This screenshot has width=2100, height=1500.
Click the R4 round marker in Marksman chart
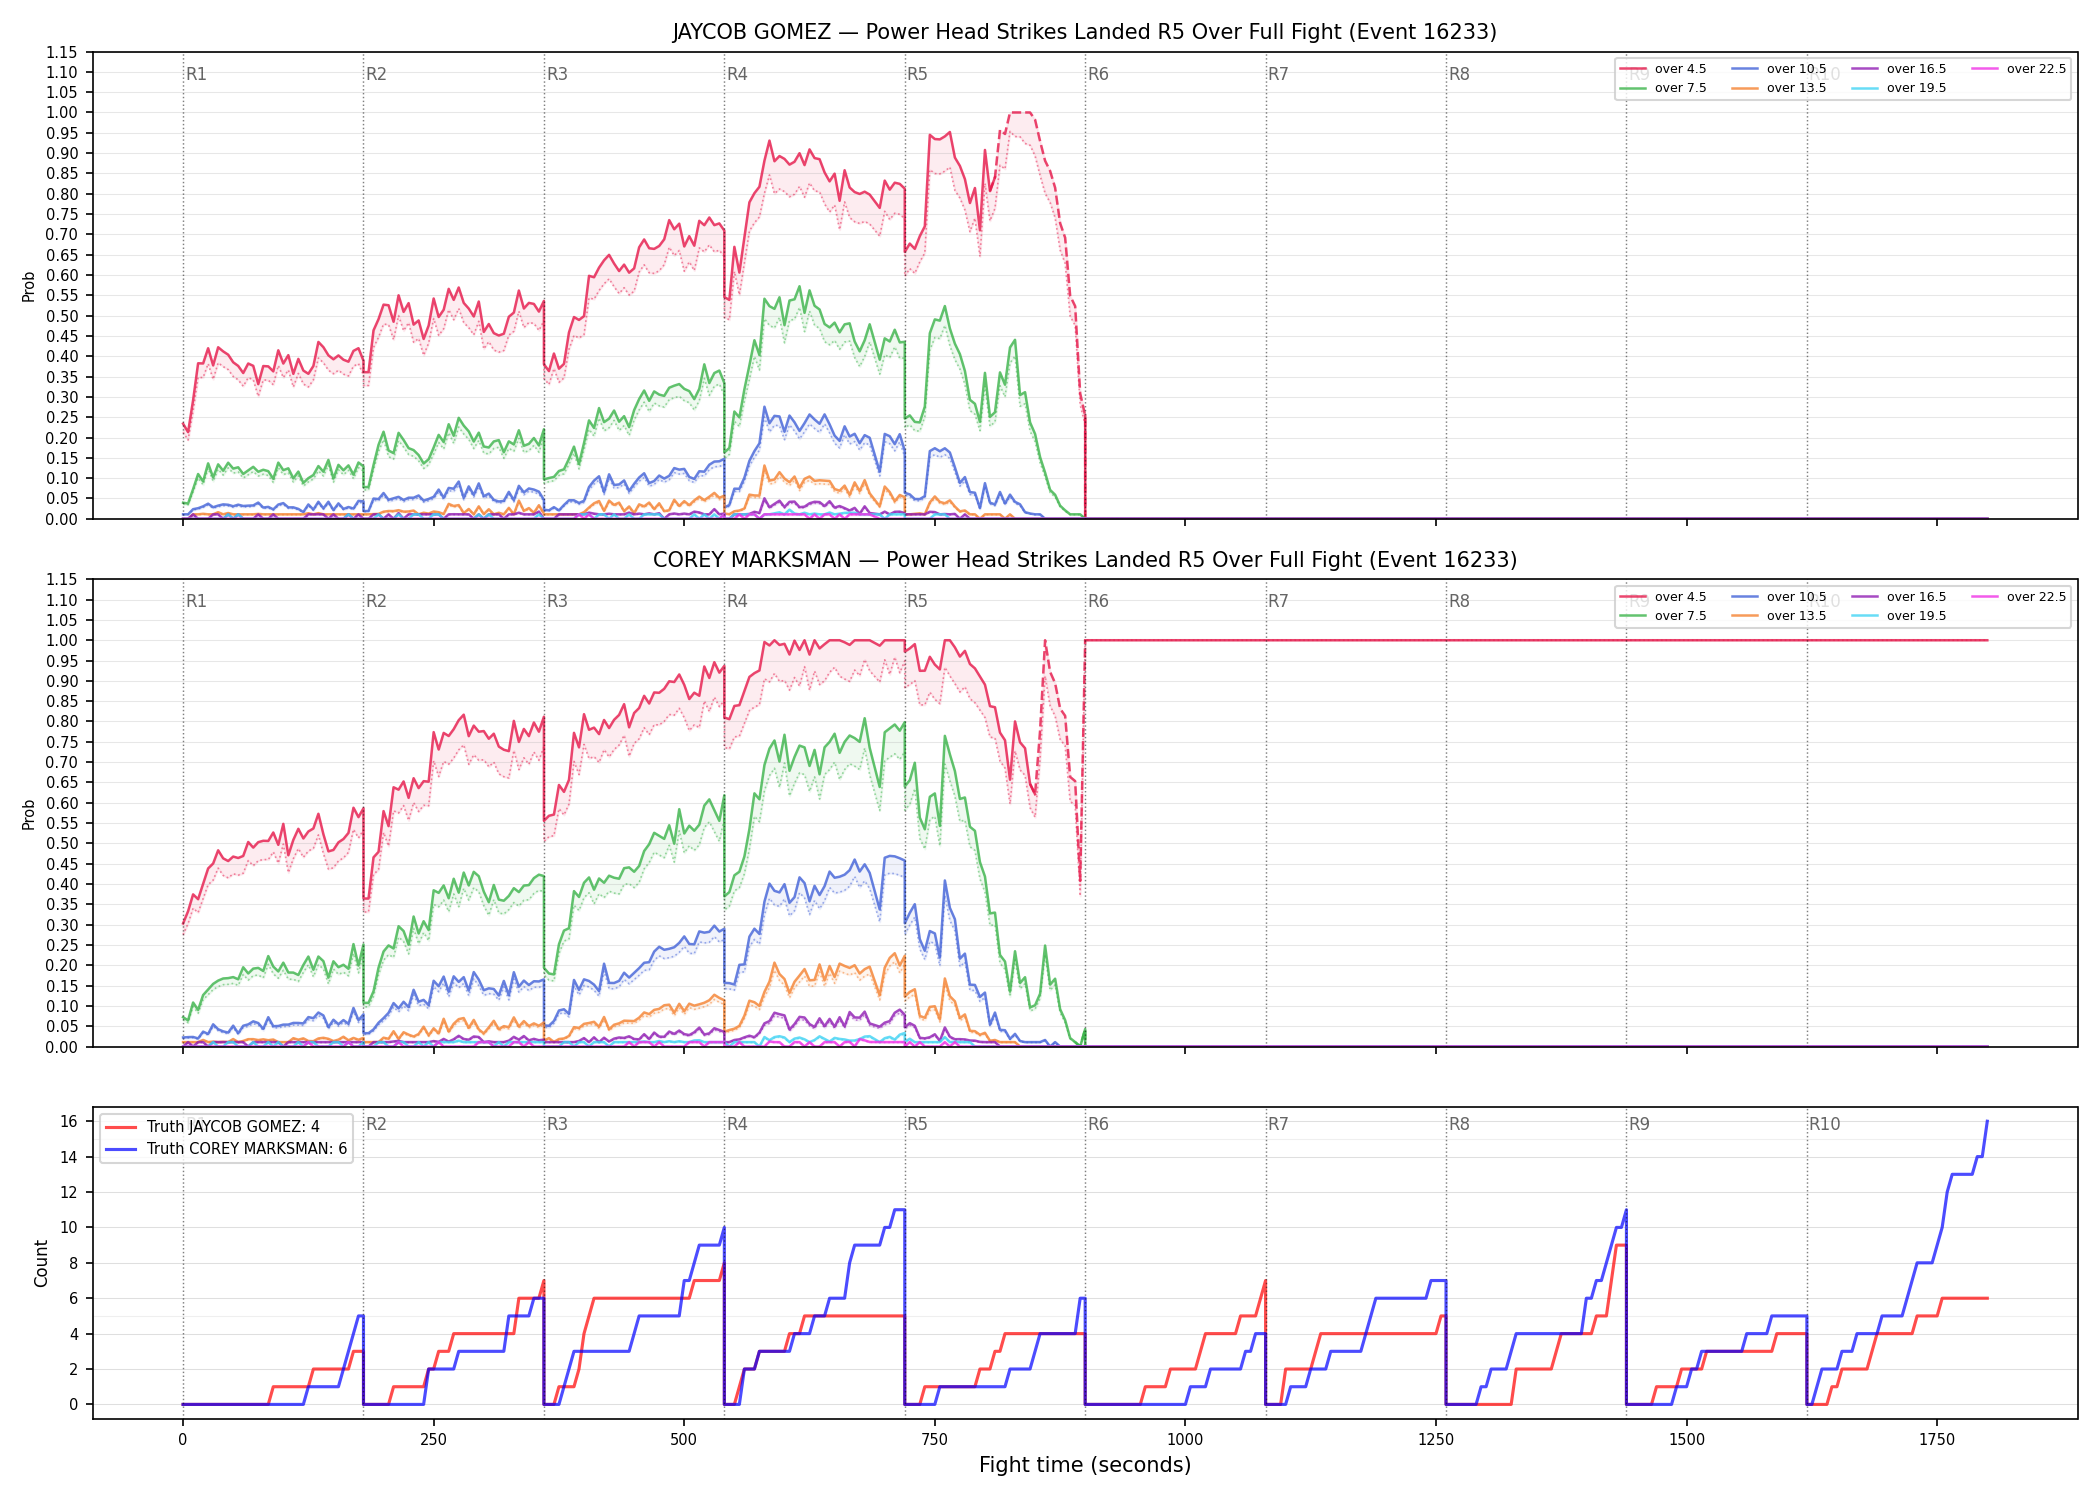[737, 601]
